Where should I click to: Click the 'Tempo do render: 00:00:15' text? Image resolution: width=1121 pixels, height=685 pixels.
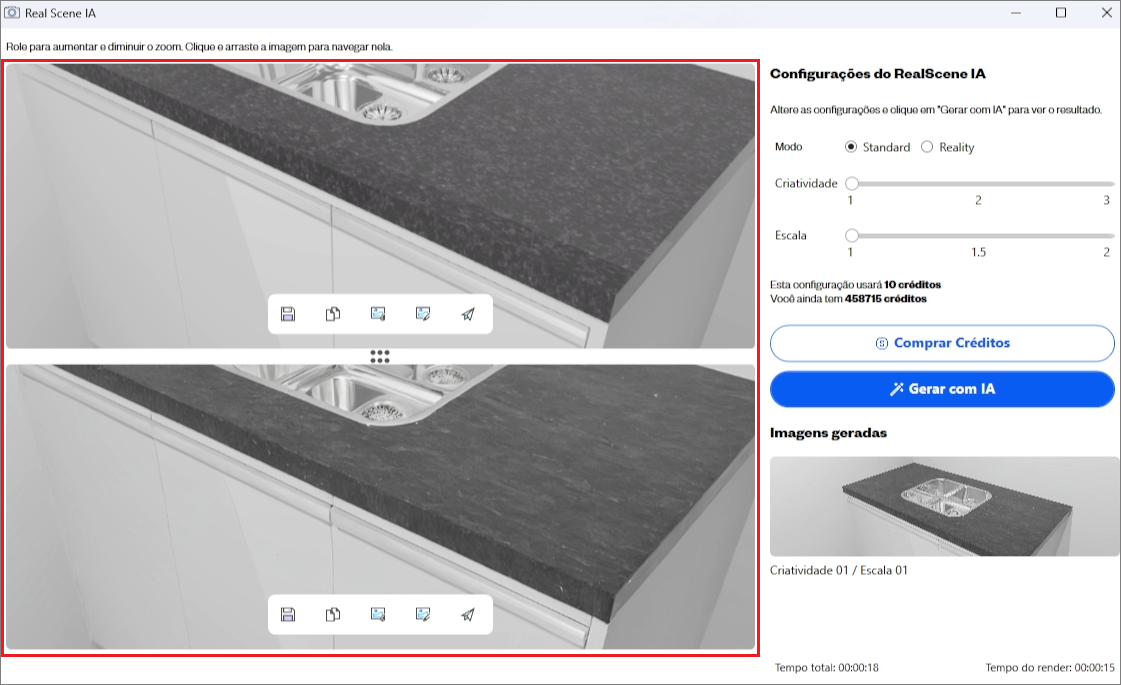[x=1050, y=667]
